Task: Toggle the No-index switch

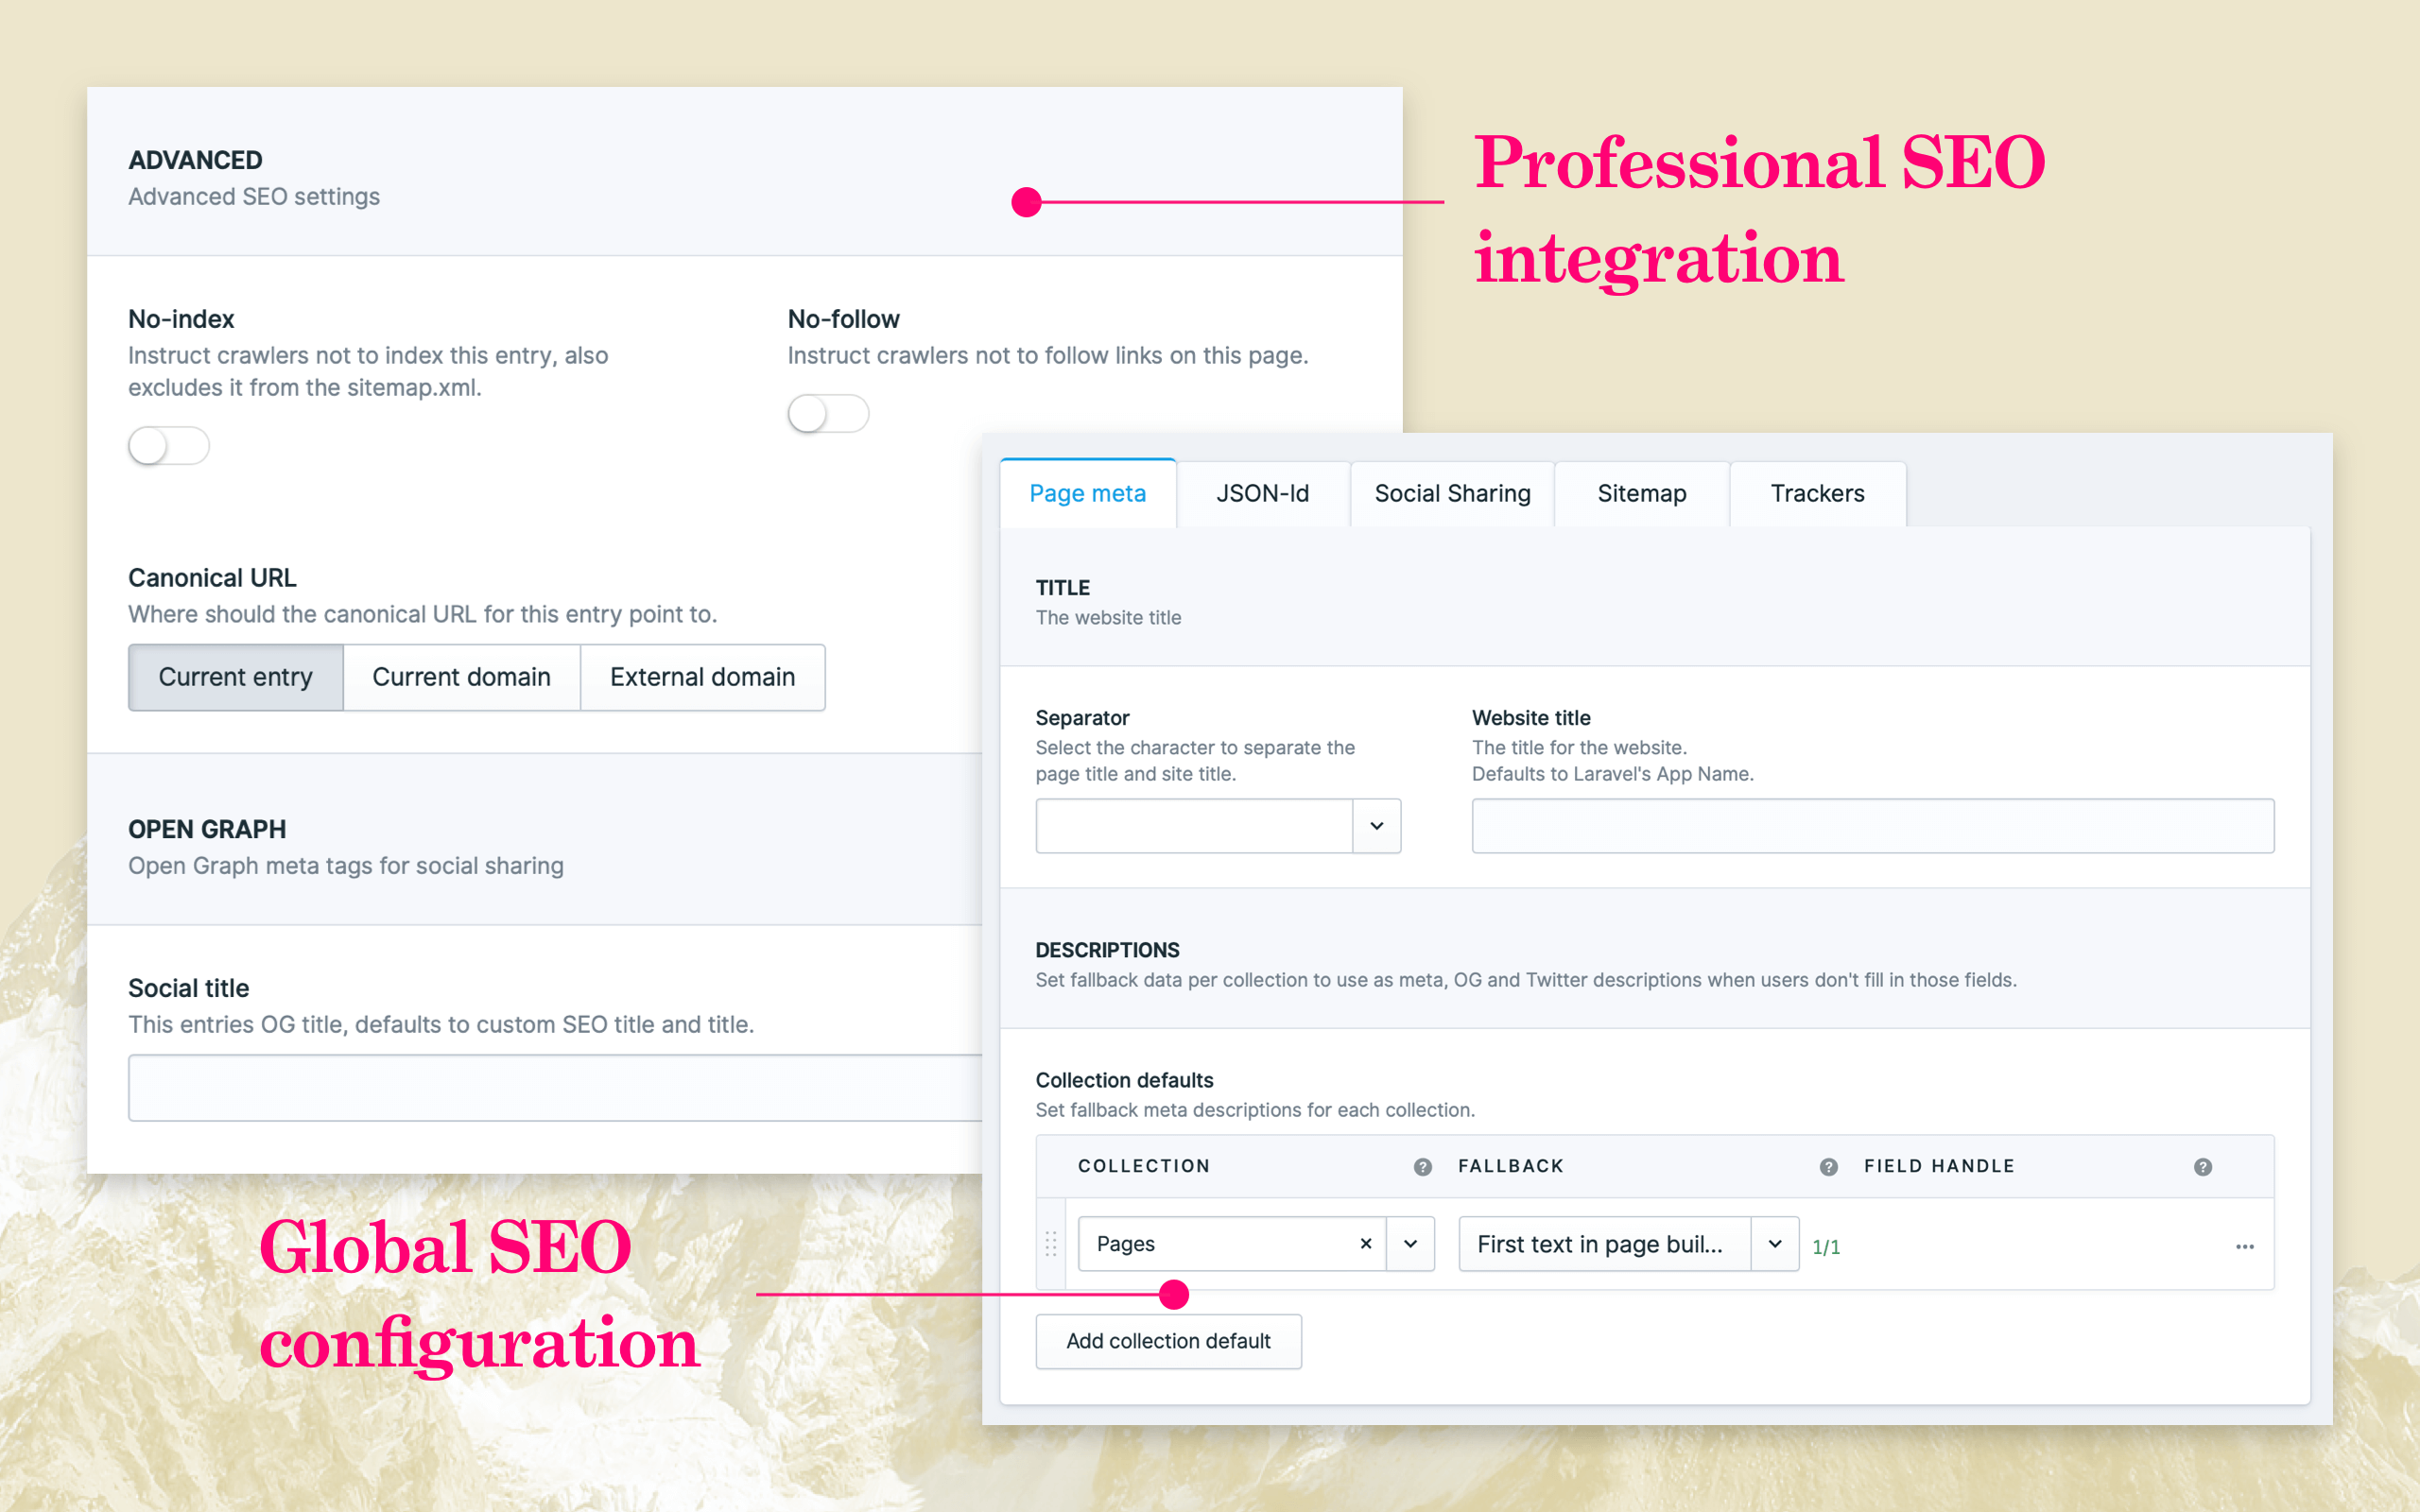Action: [x=168, y=446]
